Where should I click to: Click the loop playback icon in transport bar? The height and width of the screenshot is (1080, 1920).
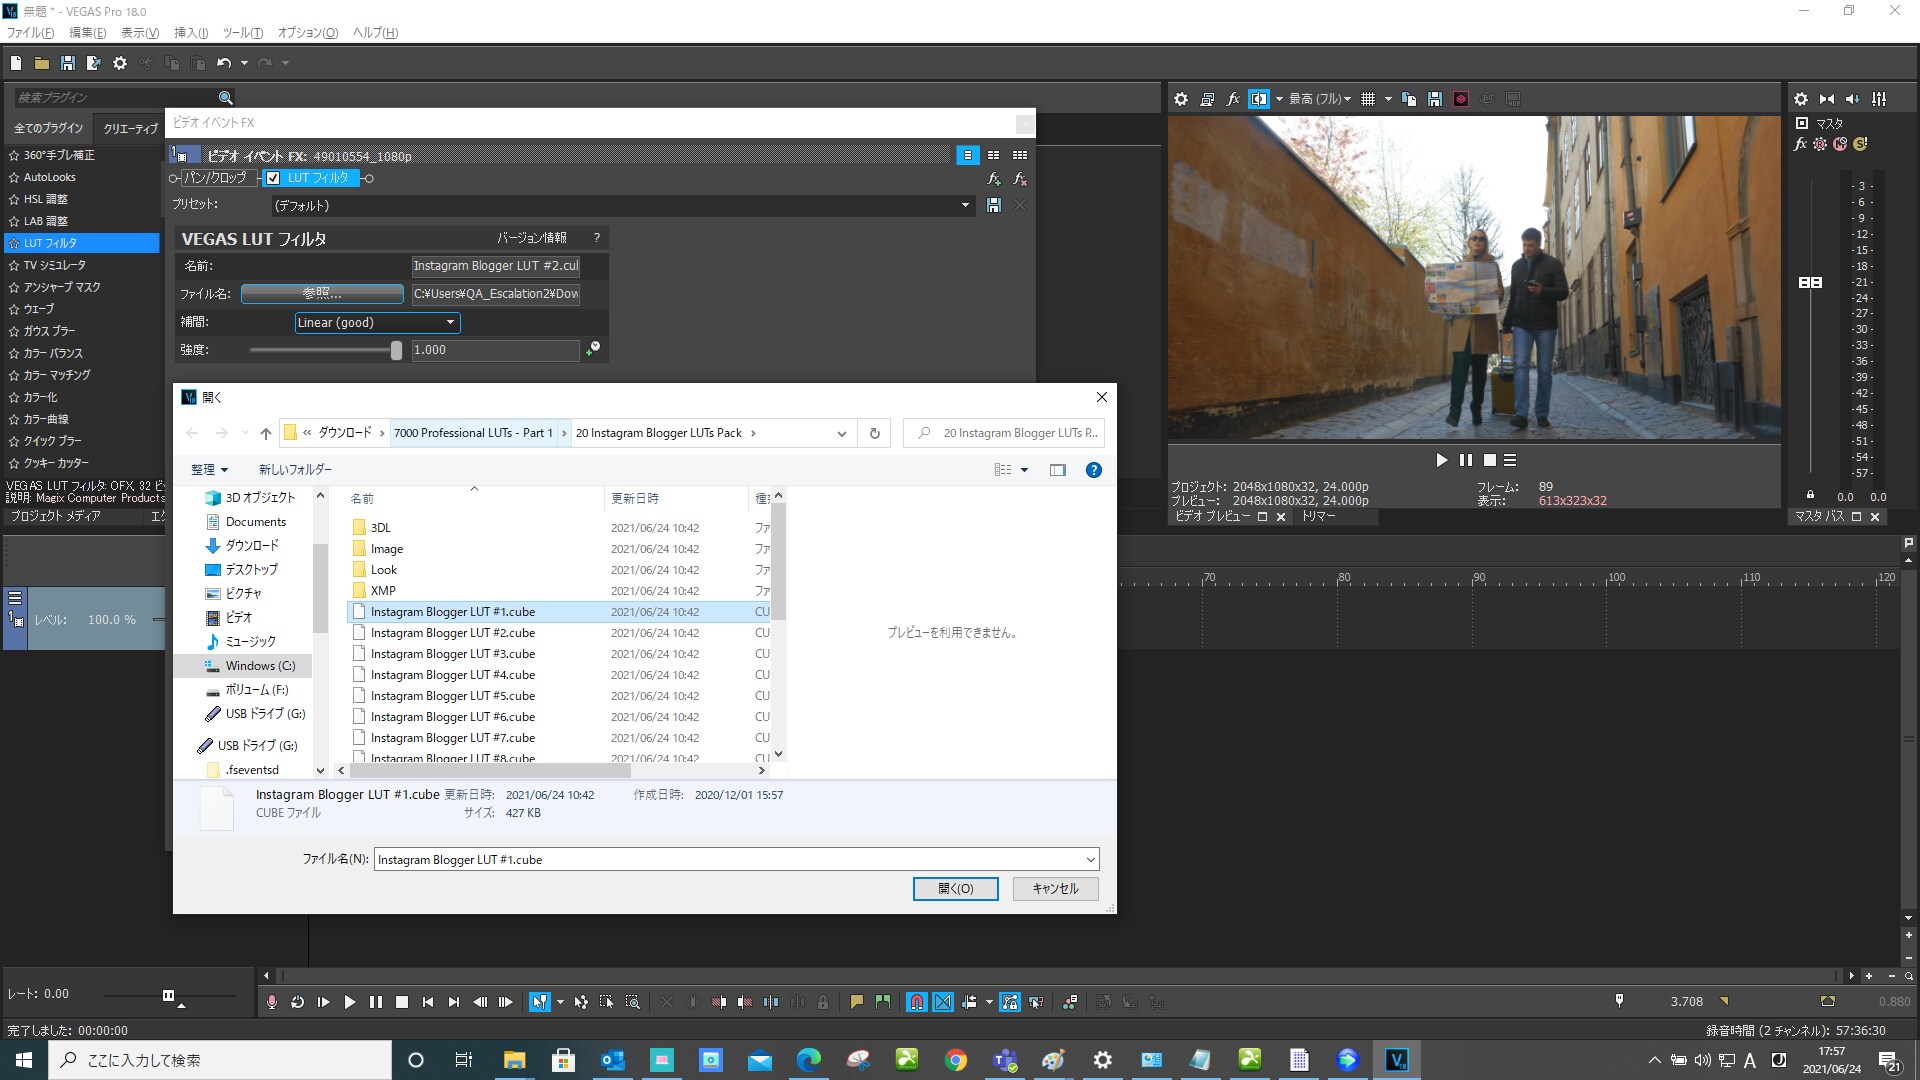click(x=297, y=1002)
